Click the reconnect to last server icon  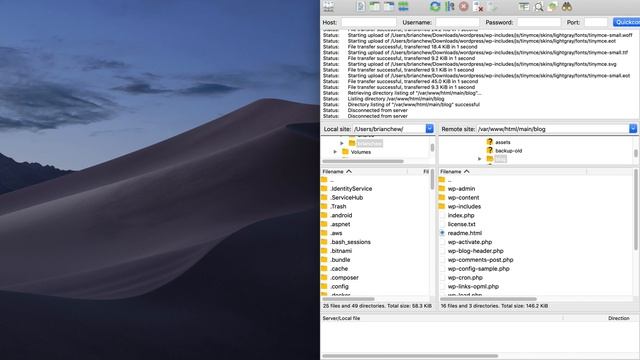click(493, 7)
